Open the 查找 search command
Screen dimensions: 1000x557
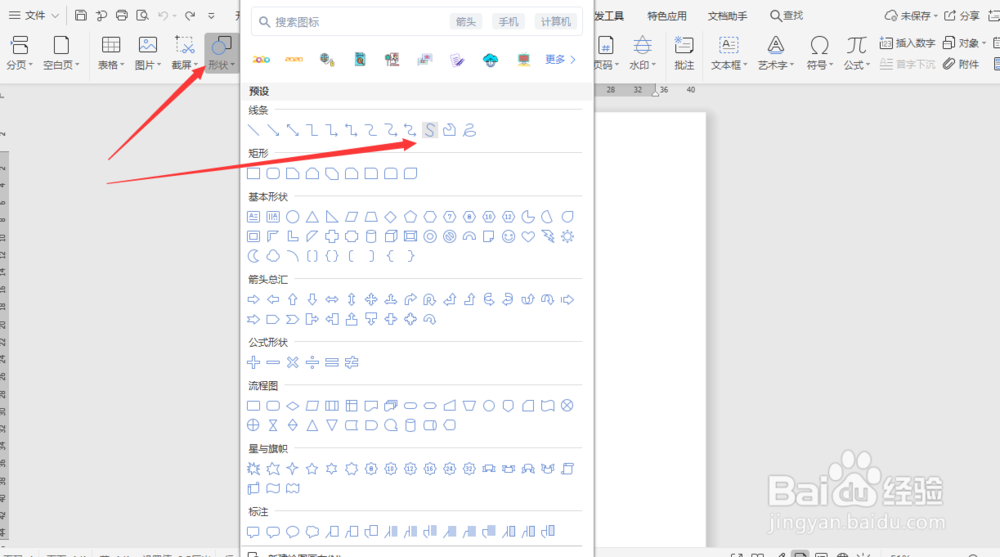pos(786,15)
